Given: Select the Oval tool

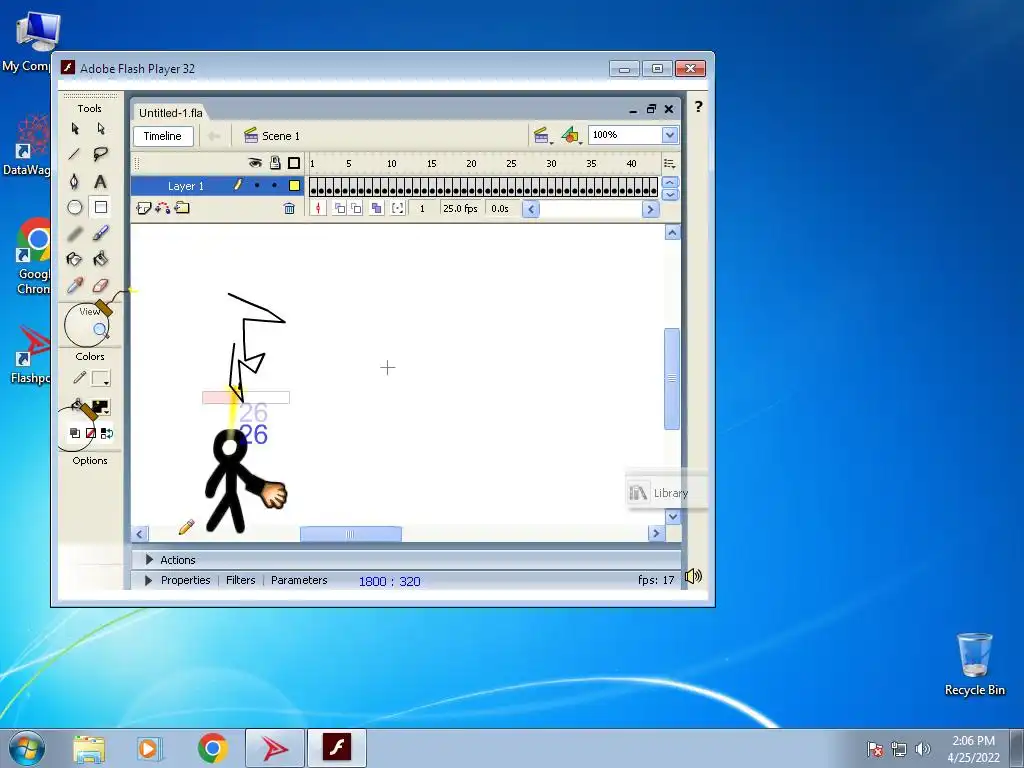Looking at the screenshot, I should pos(74,208).
